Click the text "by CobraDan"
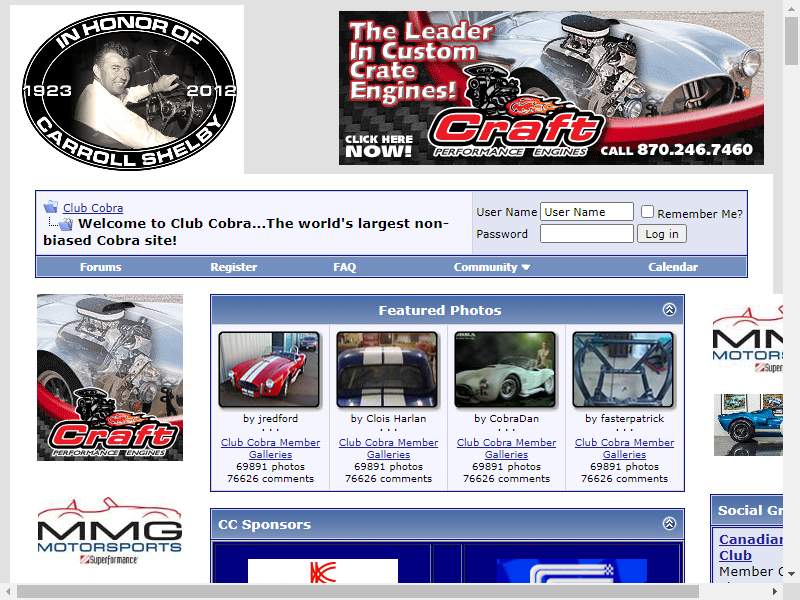 pos(506,418)
